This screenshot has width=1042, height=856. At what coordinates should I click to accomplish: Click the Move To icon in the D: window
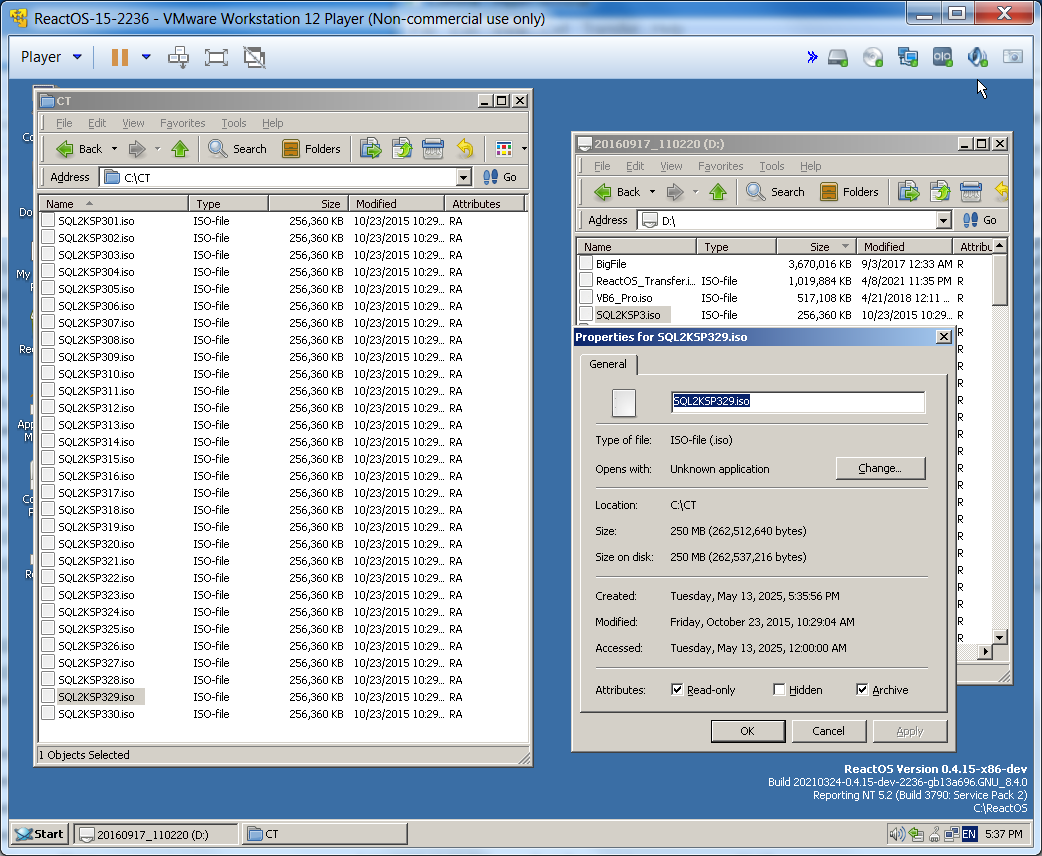tap(908, 192)
